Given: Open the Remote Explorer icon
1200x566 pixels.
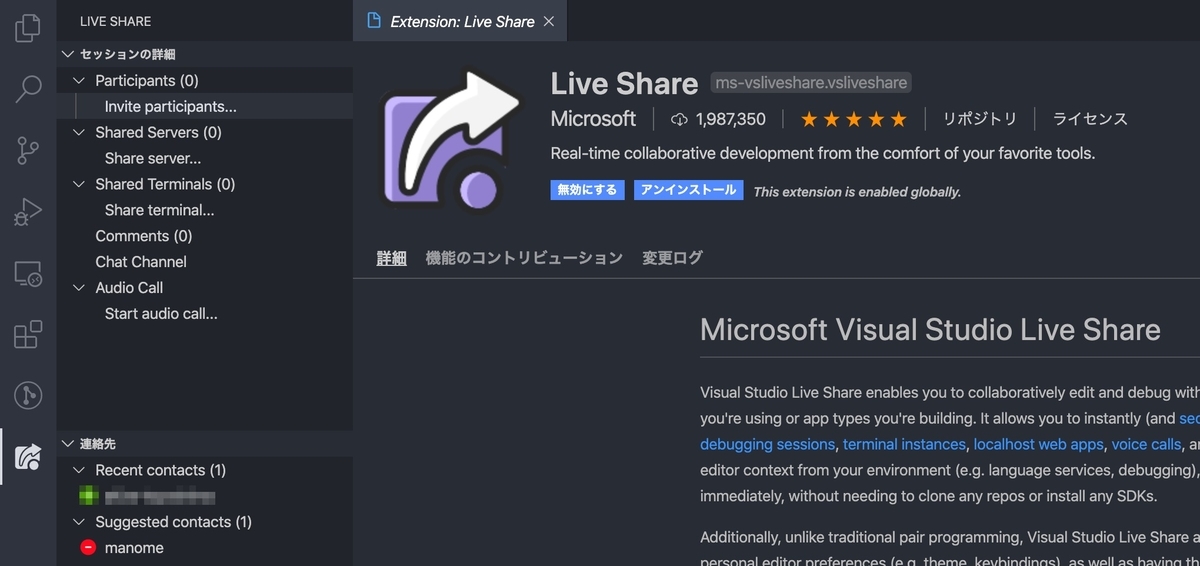Looking at the screenshot, I should (x=28, y=273).
